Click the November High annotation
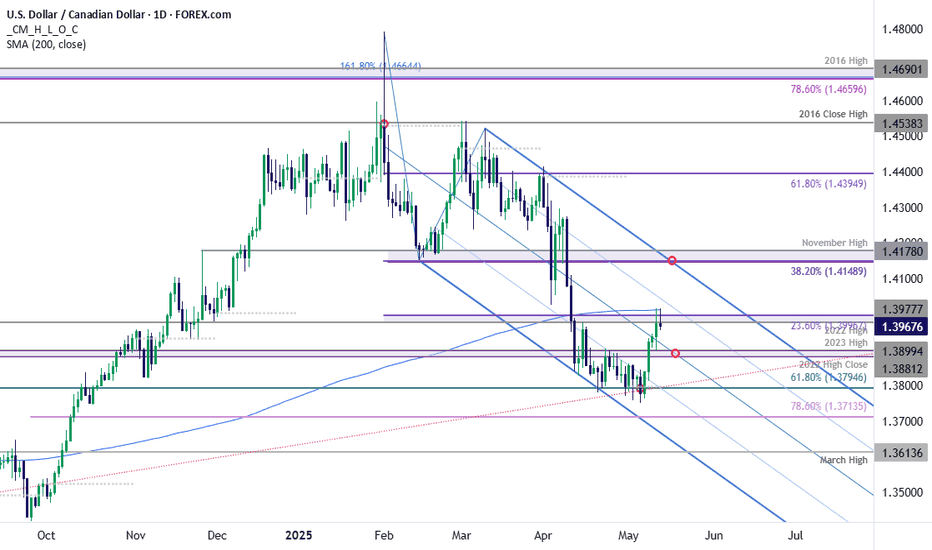Image resolution: width=932 pixels, height=550 pixels. coord(835,243)
